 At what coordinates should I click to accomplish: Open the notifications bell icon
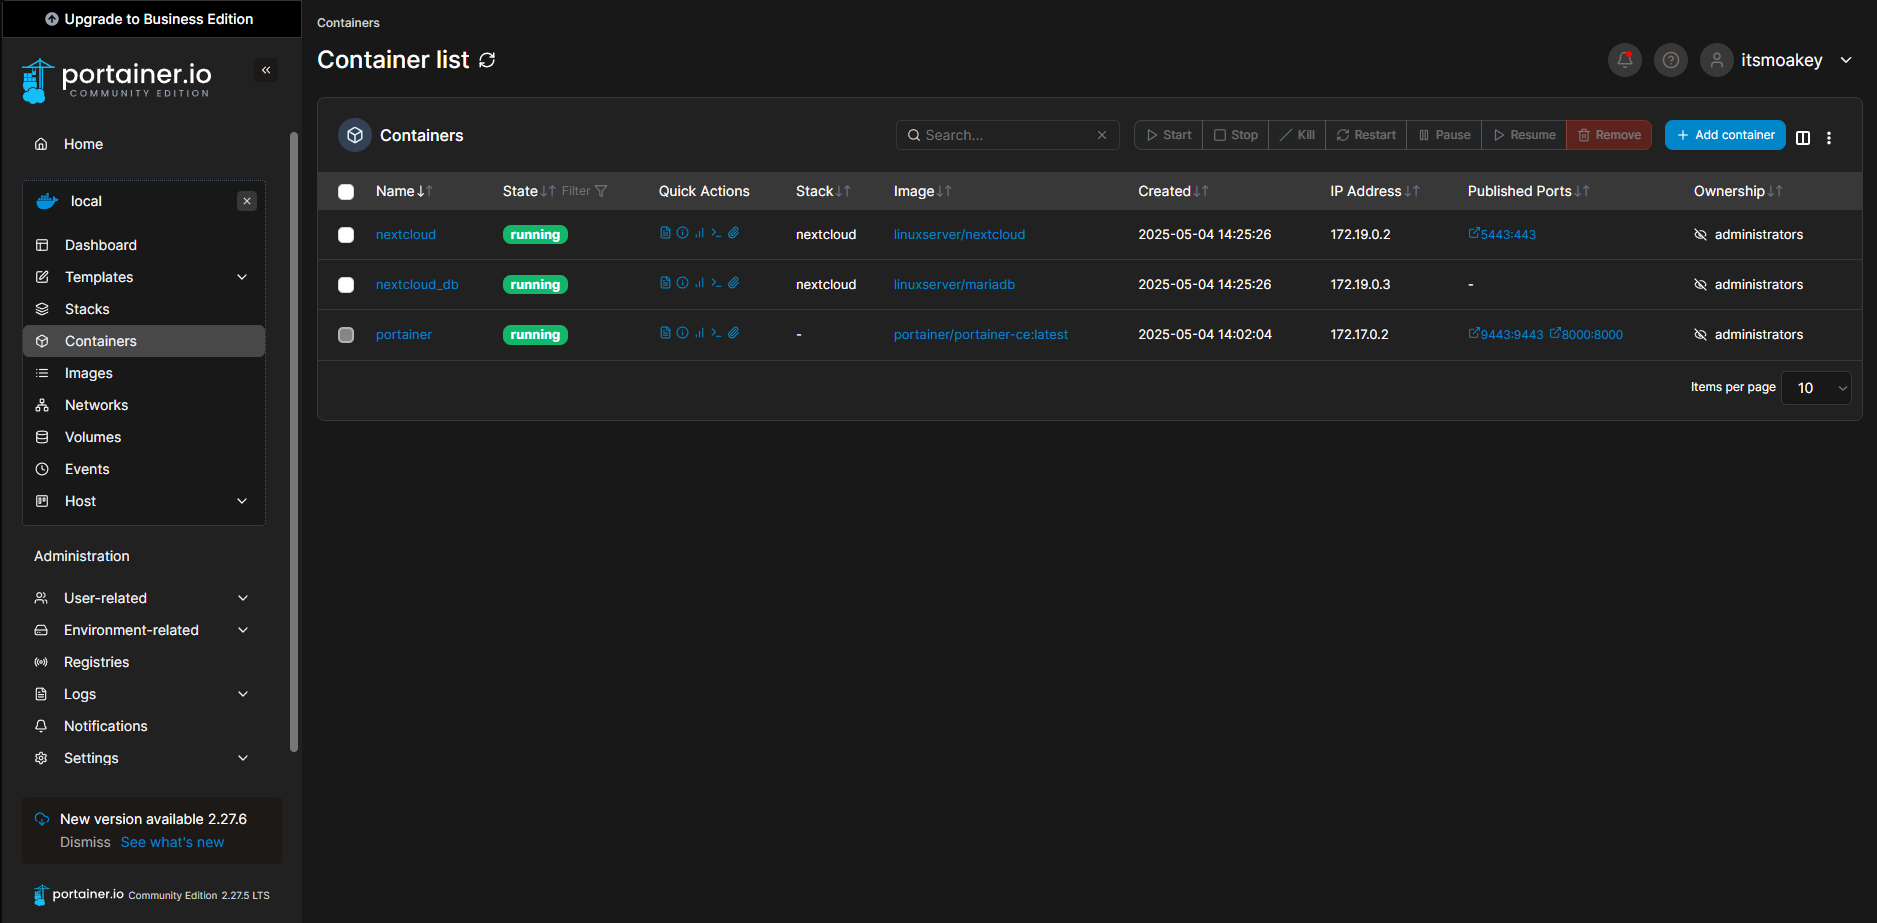coord(1625,60)
